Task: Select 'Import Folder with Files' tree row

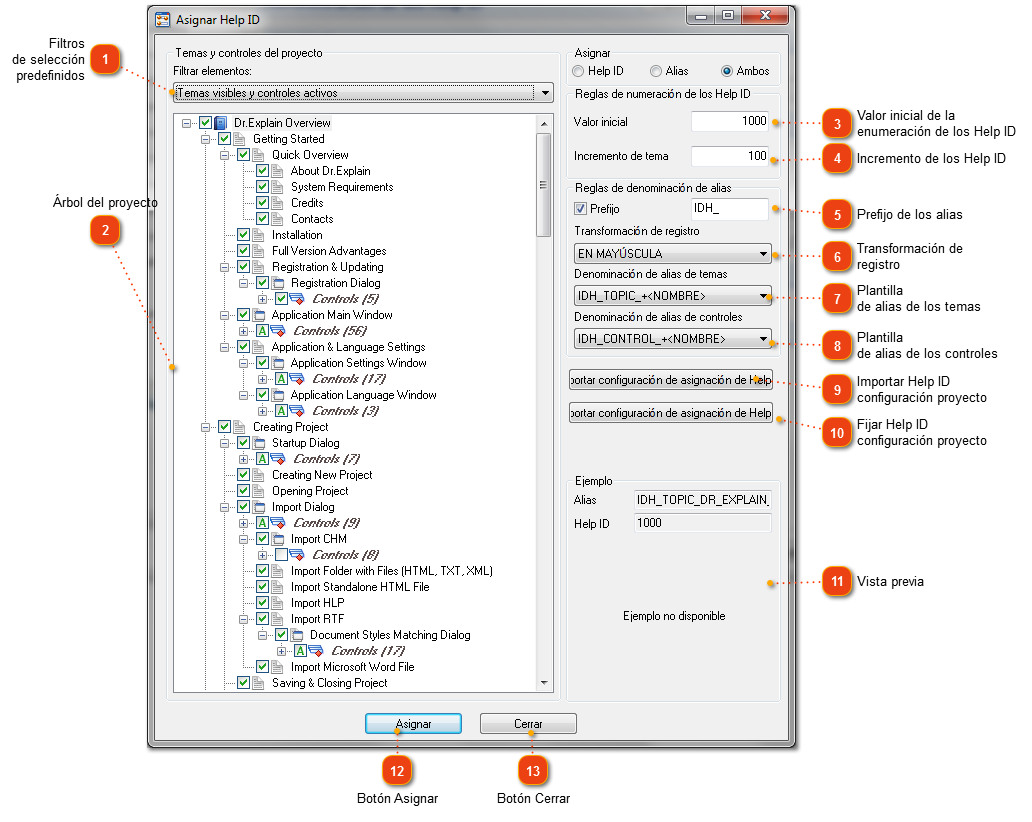Action: (392, 571)
